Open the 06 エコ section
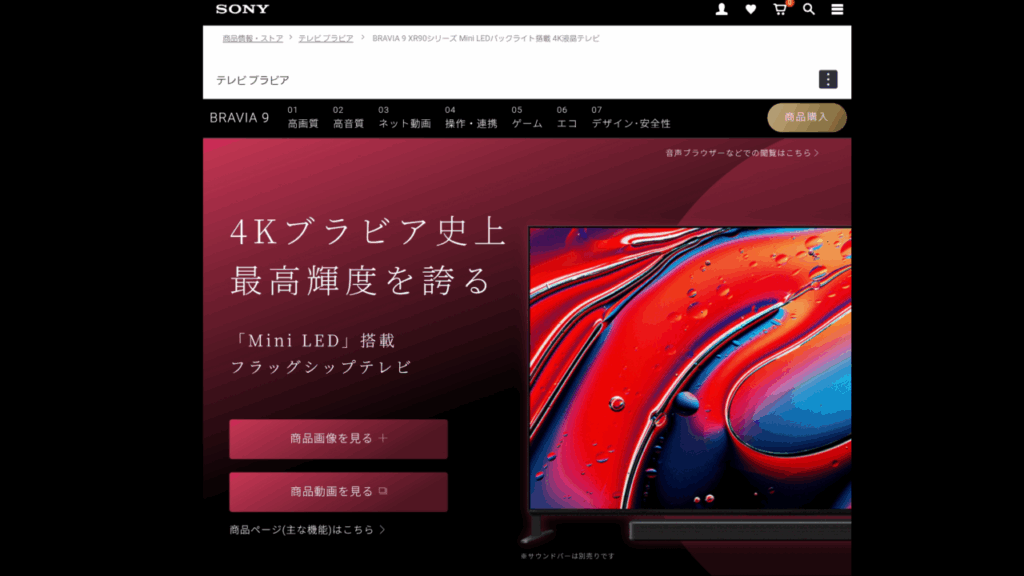1024x576 pixels. (x=567, y=118)
